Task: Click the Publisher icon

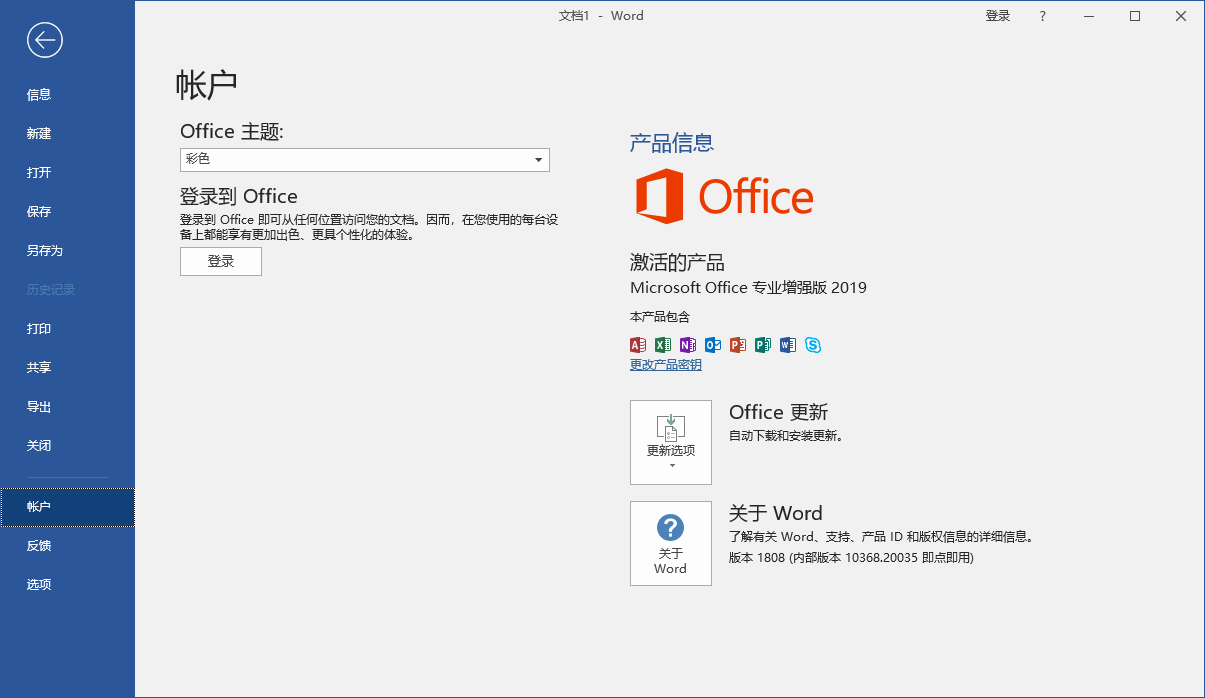Action: 763,344
